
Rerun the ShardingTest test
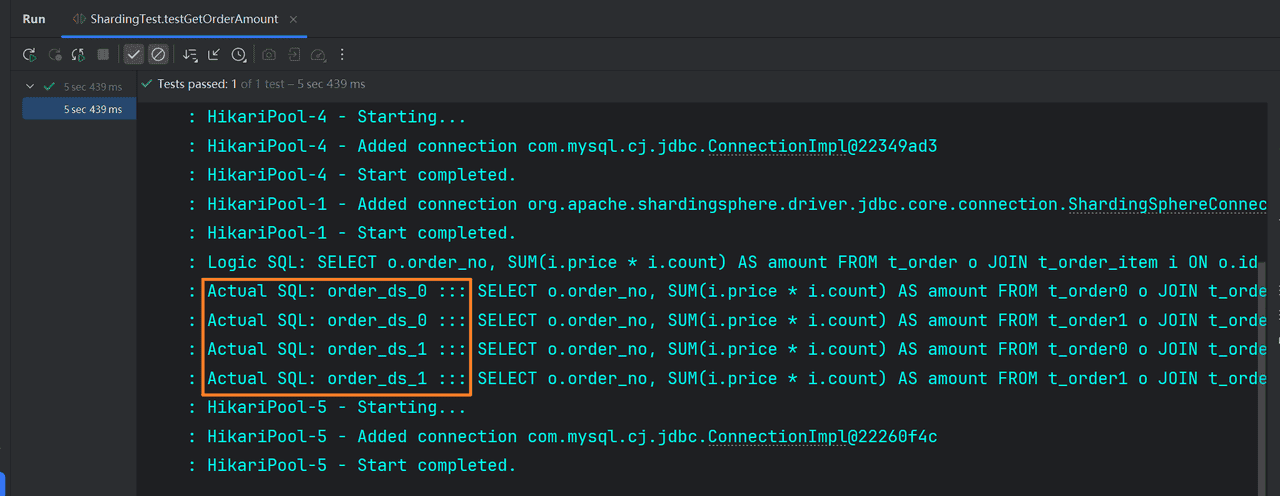(x=30, y=55)
